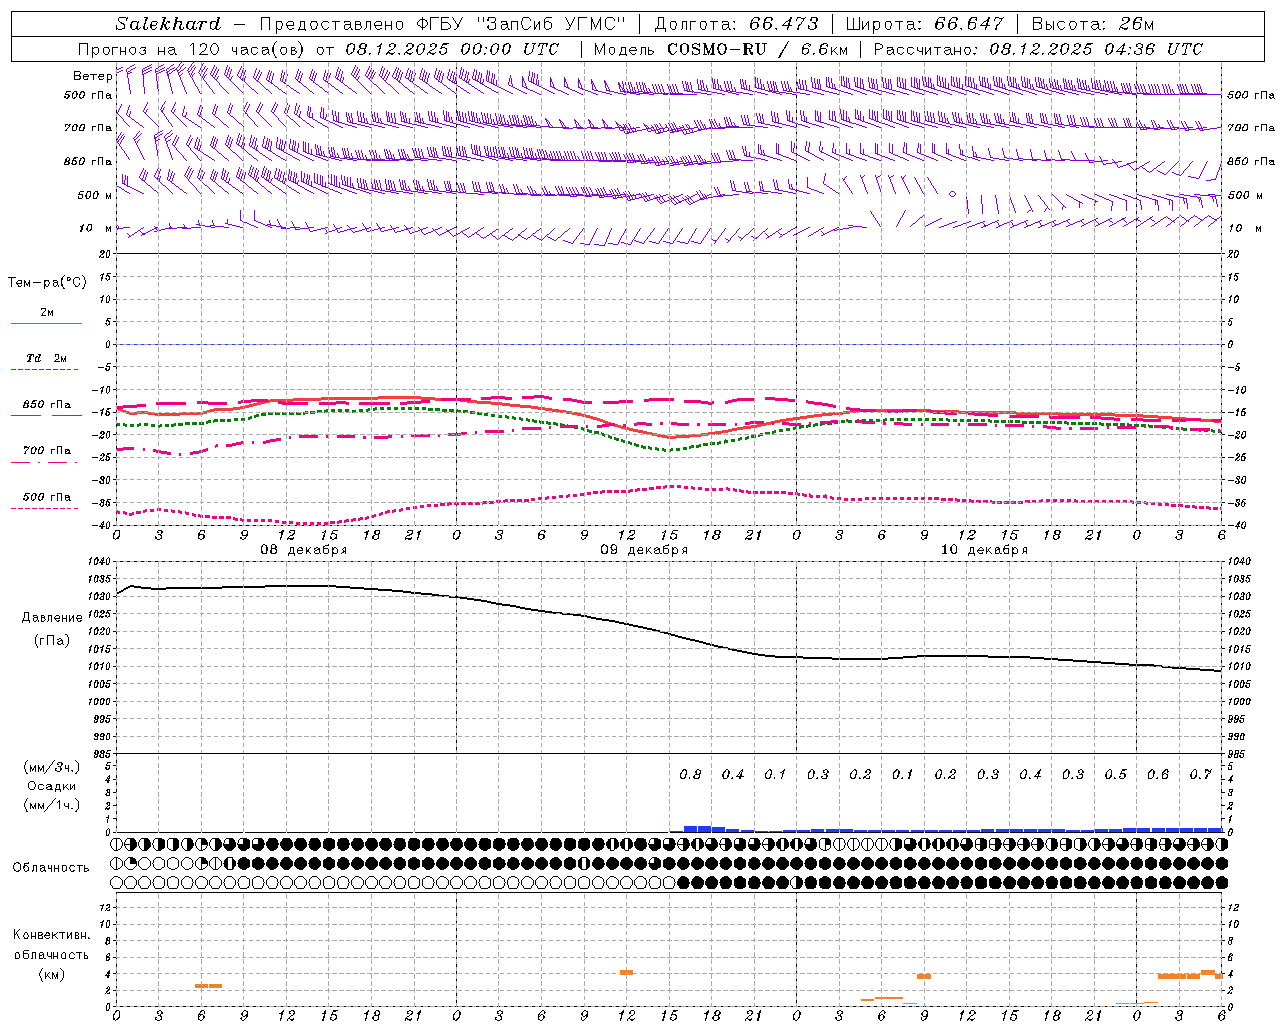Click the orange convective cloud bar at hour 9 of 10 декабря
The width and height of the screenshot is (1280, 1024).
[924, 976]
